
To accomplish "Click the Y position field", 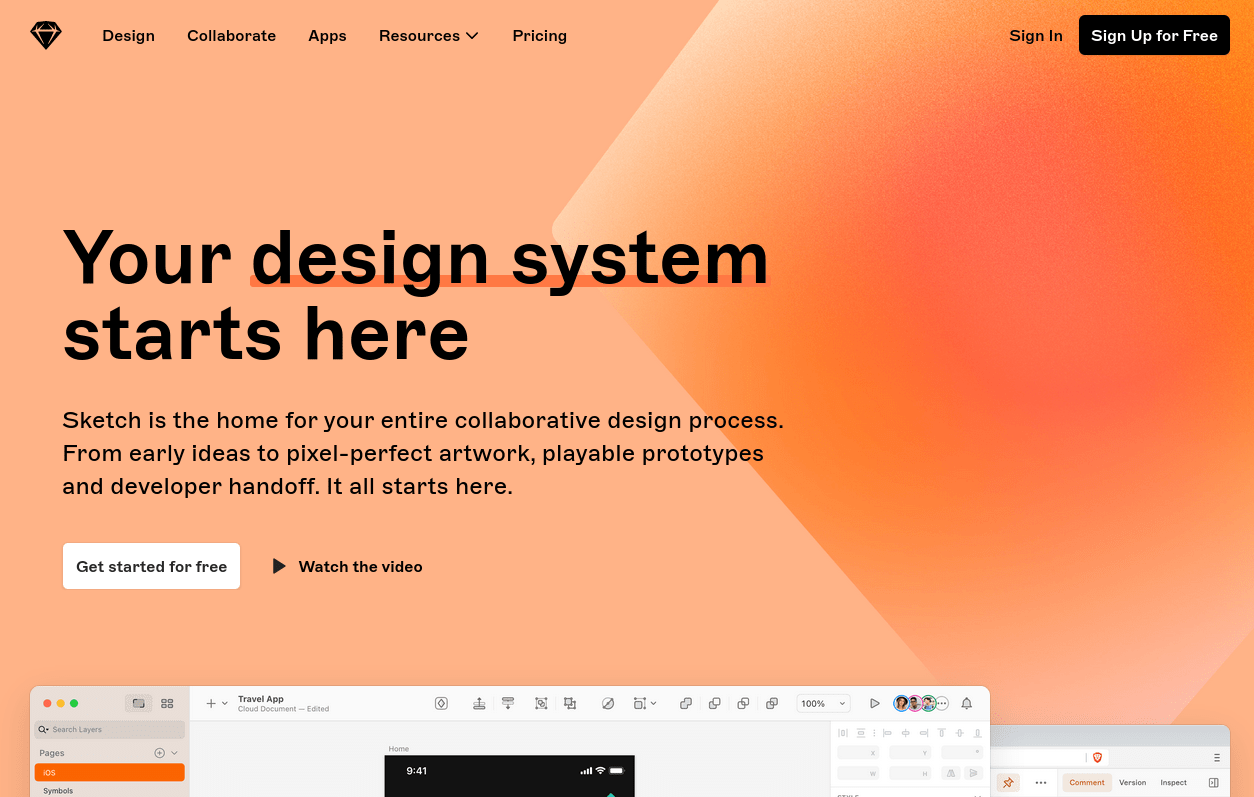I will (910, 752).
